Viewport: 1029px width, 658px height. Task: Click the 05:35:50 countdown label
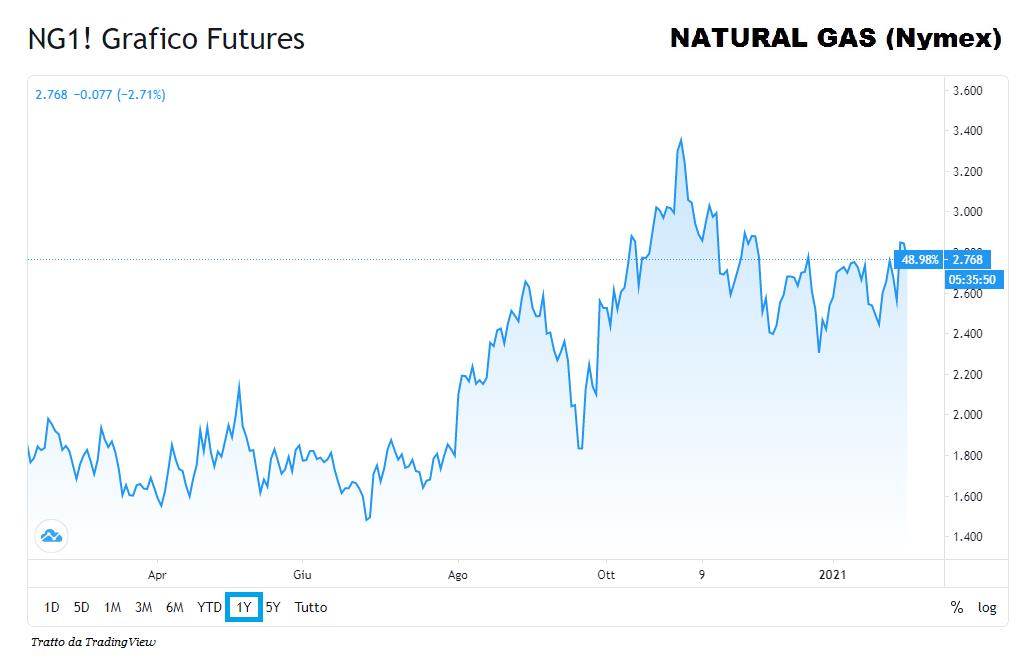pos(972,280)
